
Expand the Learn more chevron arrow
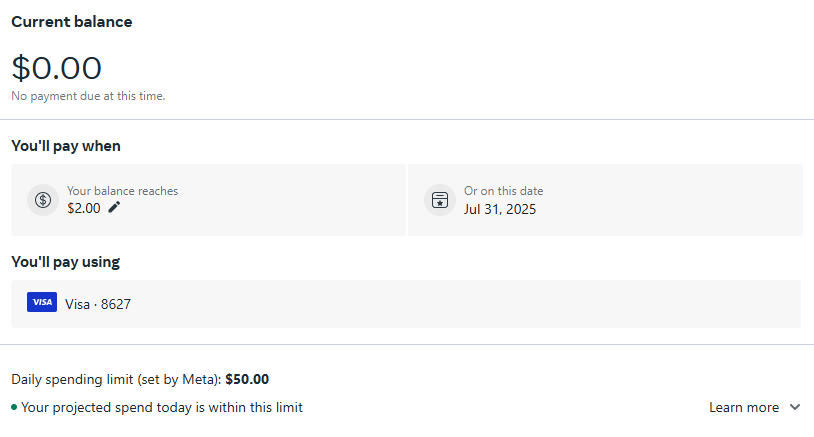click(795, 407)
